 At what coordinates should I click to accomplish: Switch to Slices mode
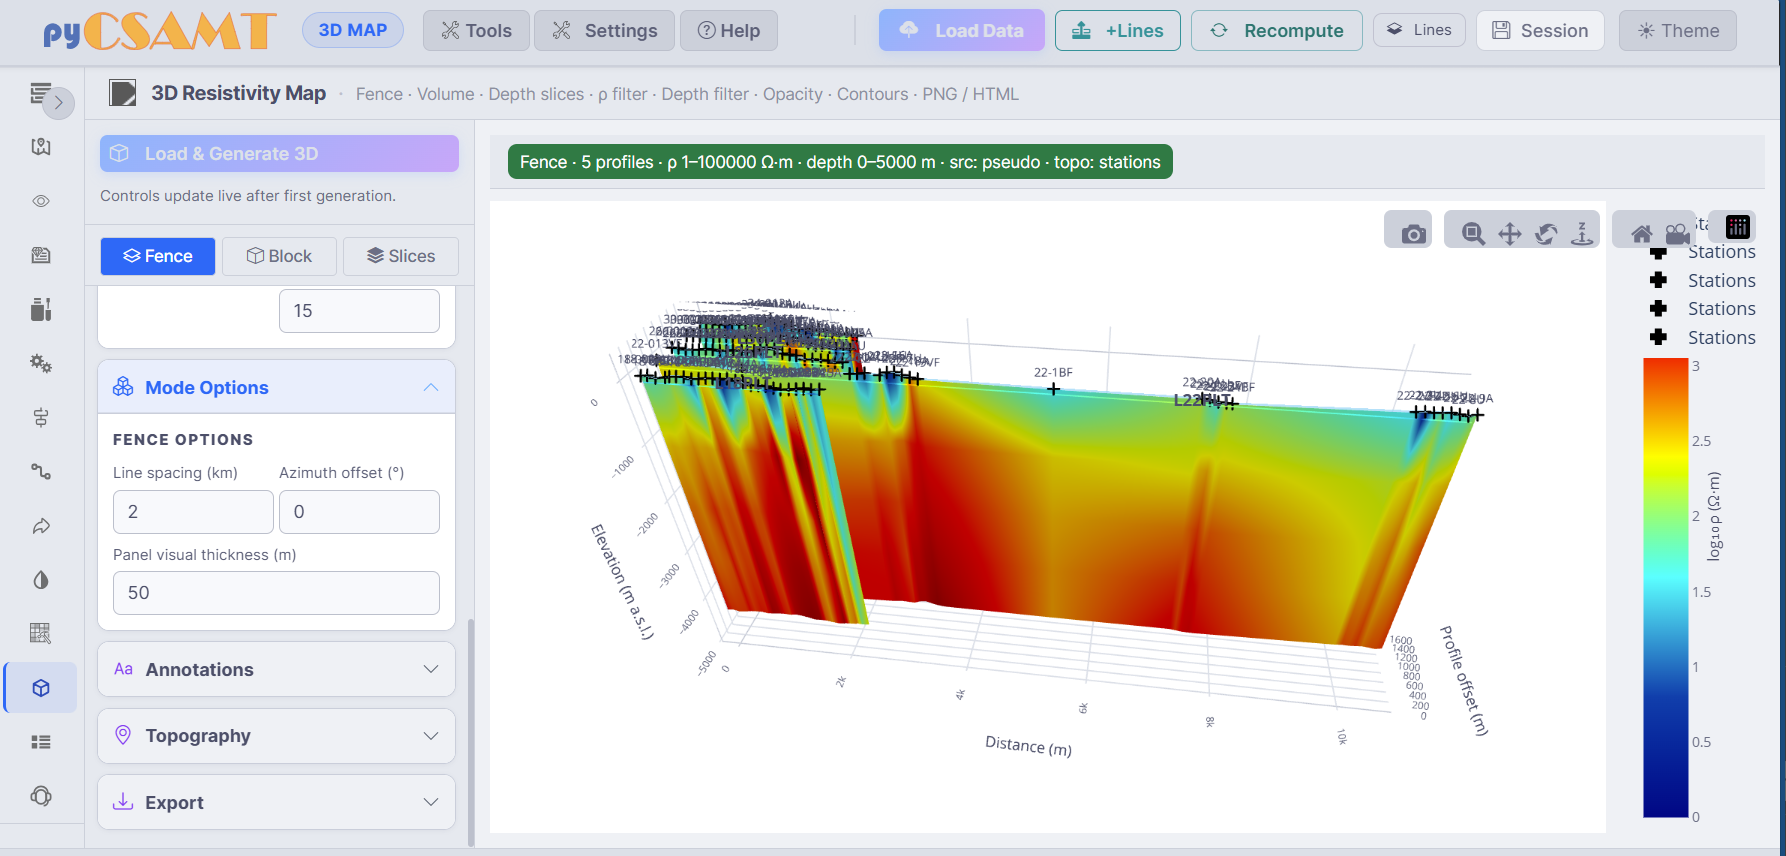[401, 256]
